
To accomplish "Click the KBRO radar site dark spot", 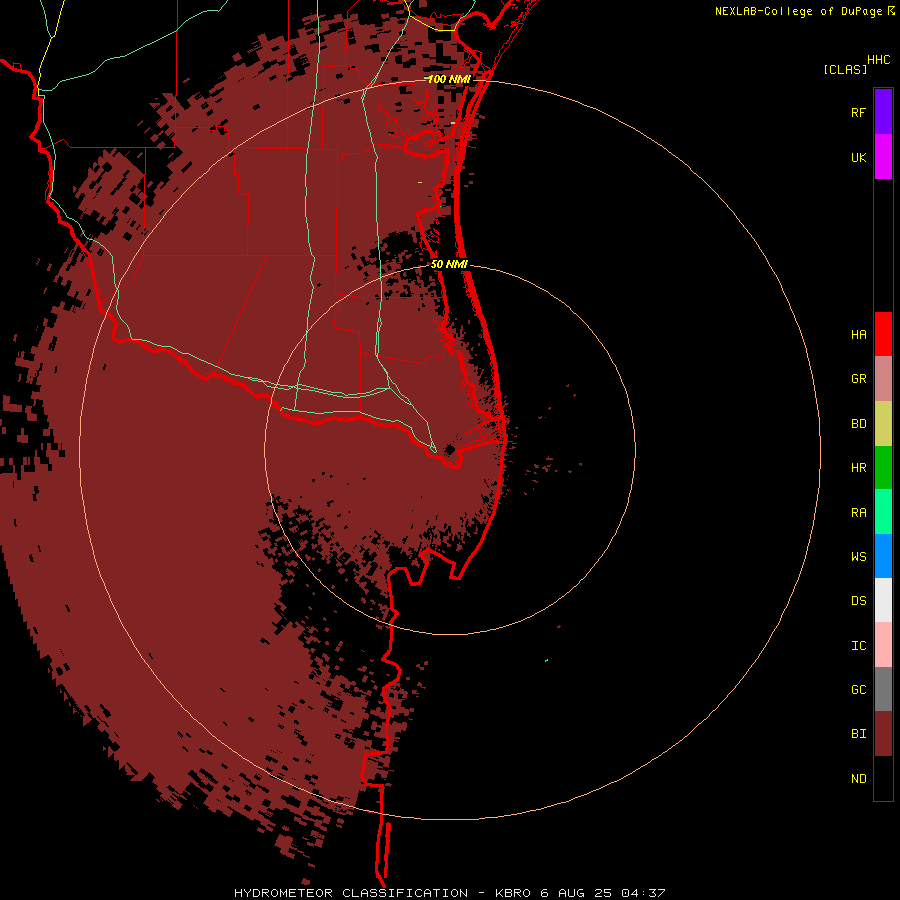I will point(450,449).
